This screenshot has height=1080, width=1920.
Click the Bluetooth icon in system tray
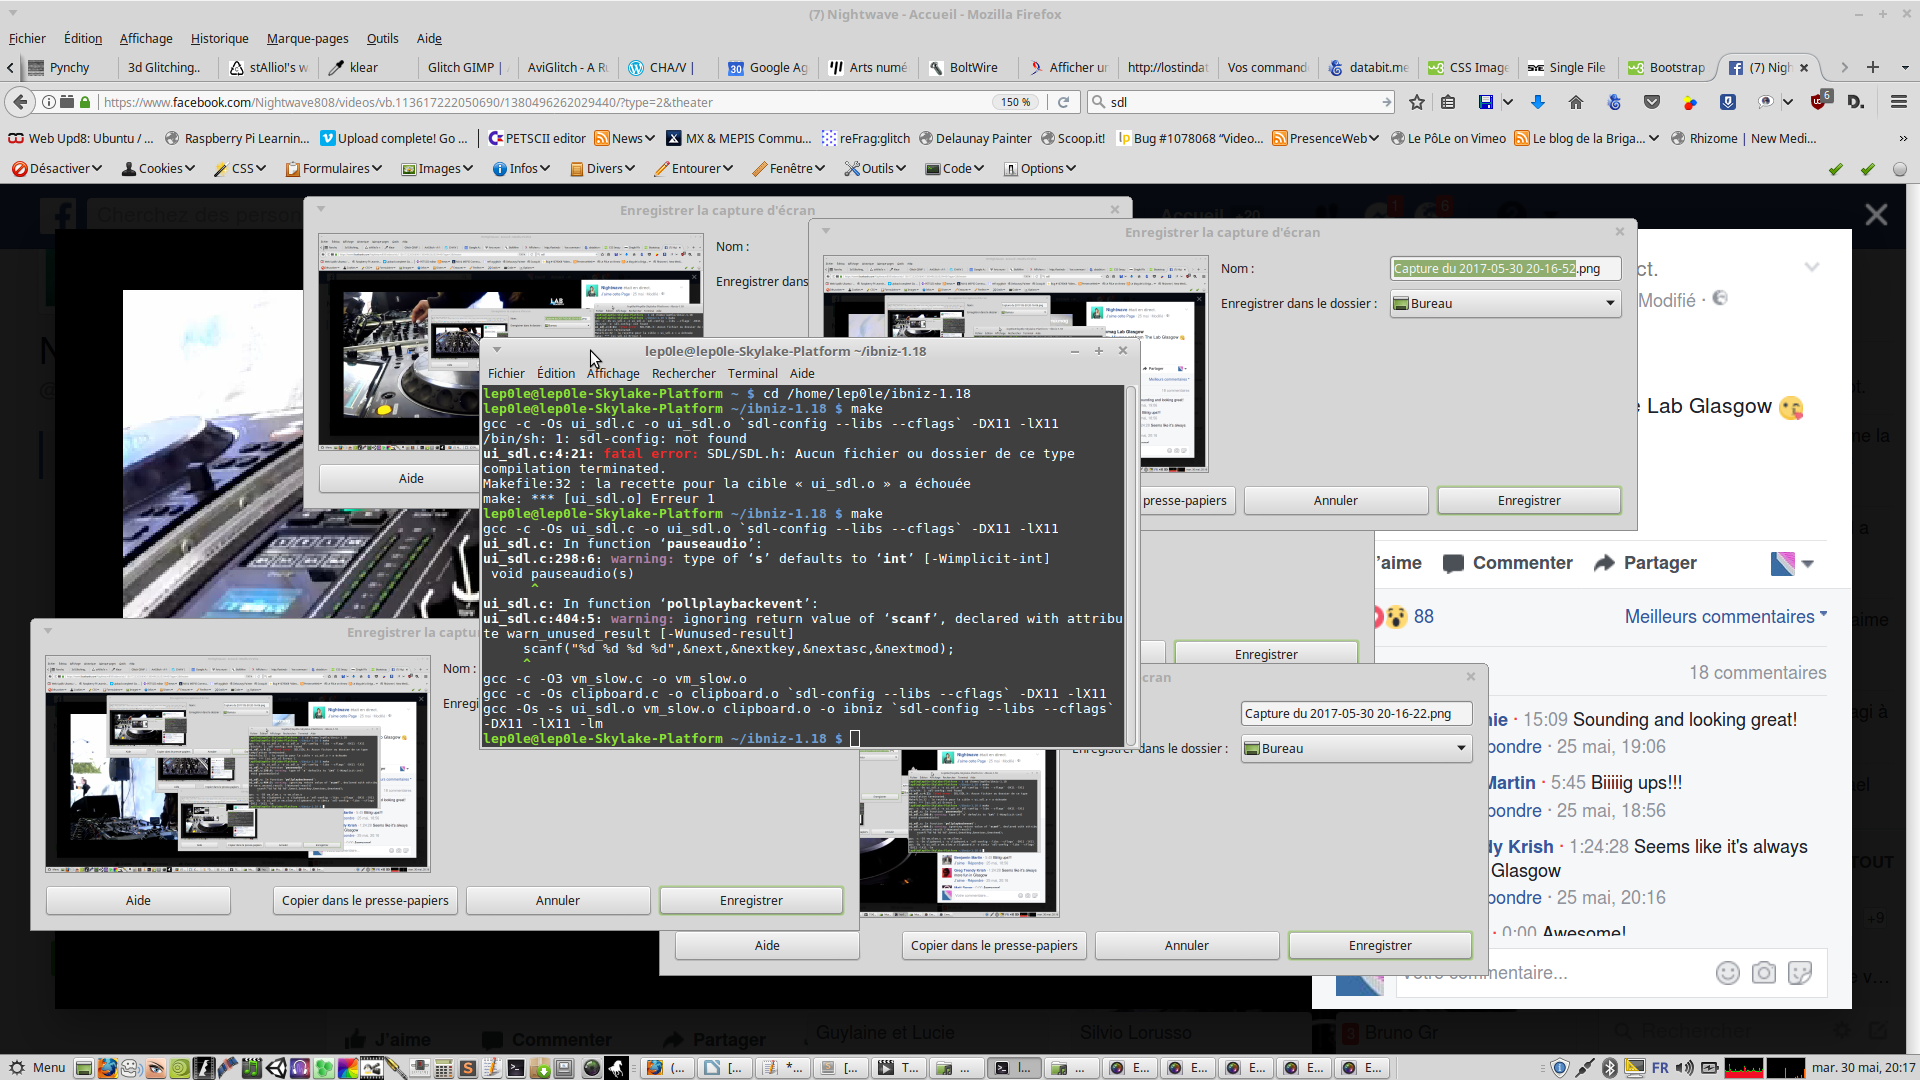tap(1609, 1068)
